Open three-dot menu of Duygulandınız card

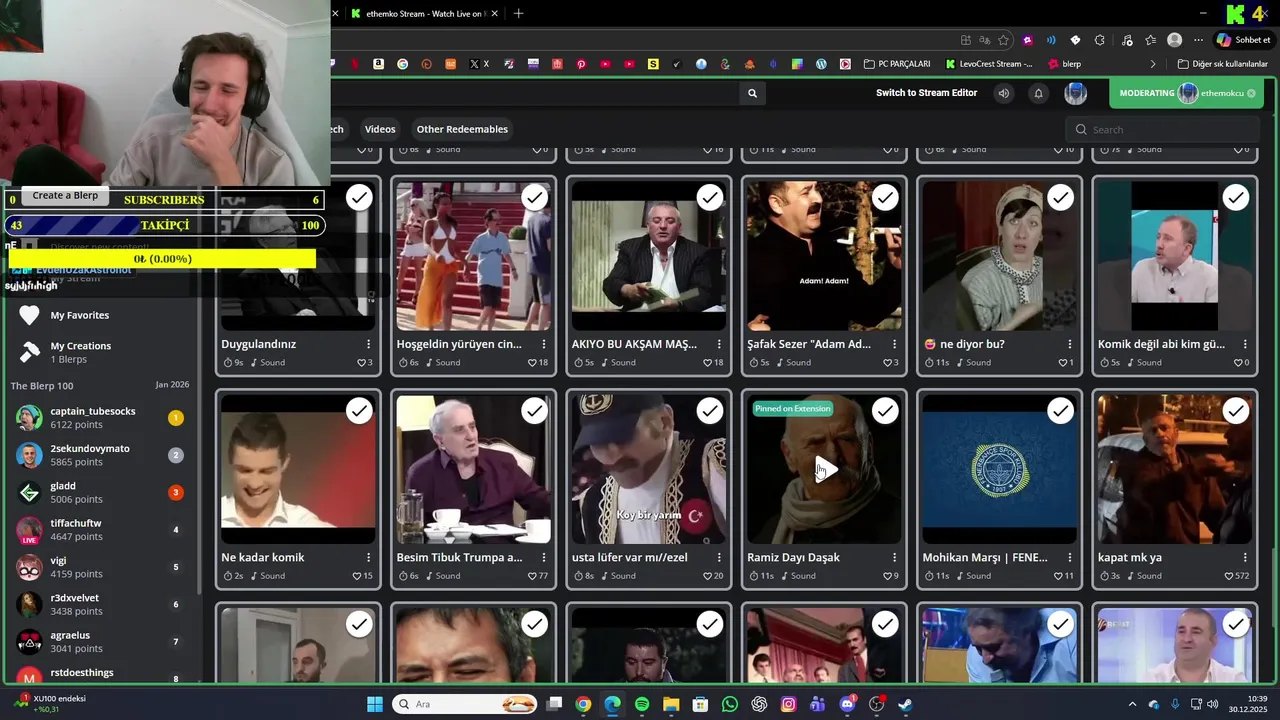coord(368,344)
